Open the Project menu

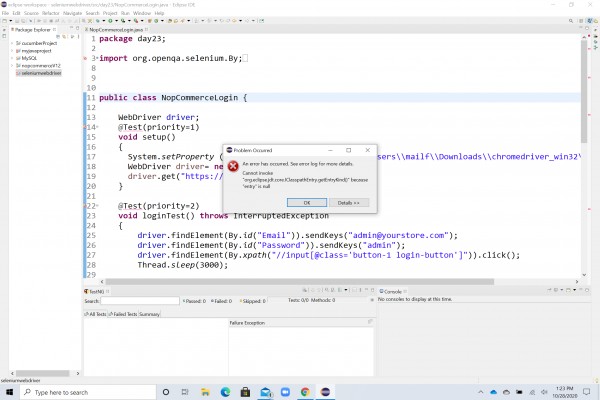[x=110, y=13]
